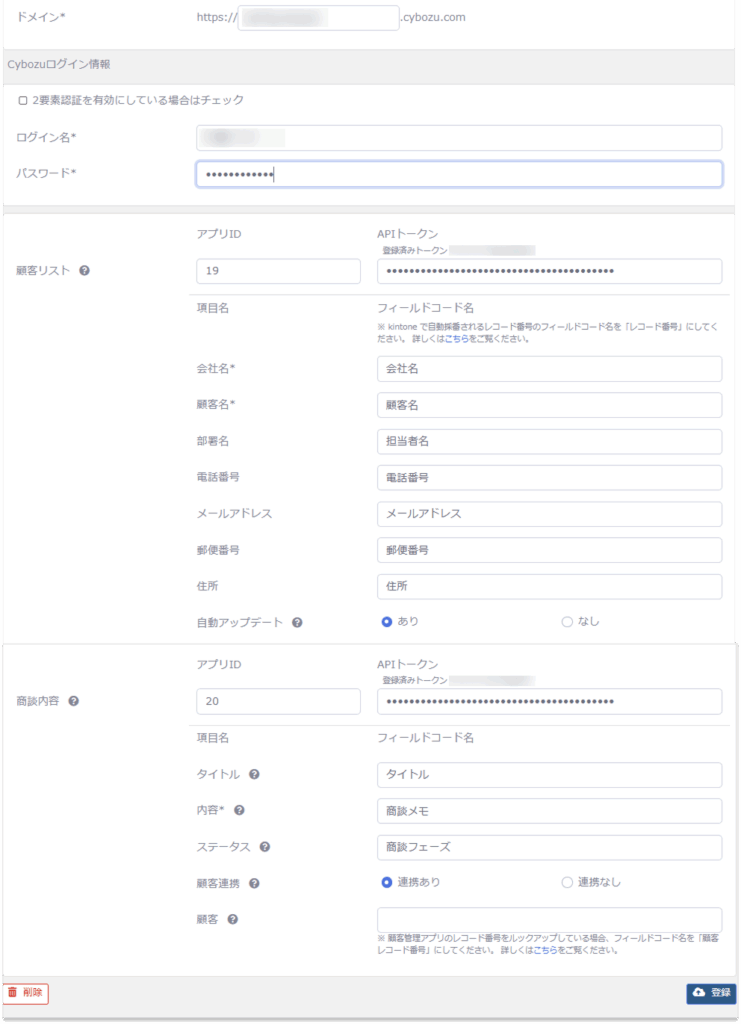Viewport: 741px width, 1024px height.
Task: Click the empty 顧客 field code input
Action: click(549, 920)
